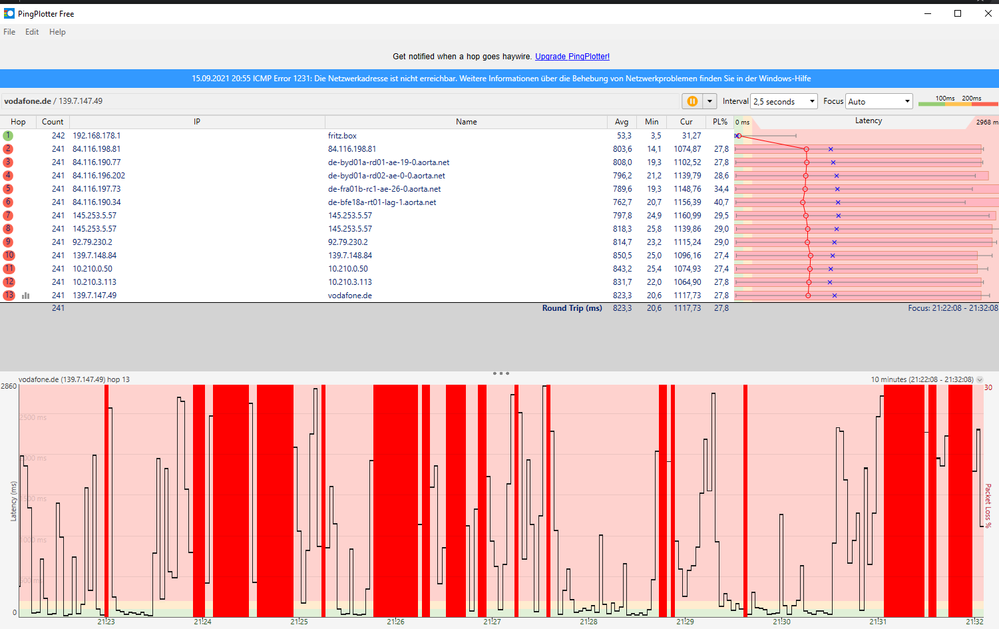999x629 pixels.
Task: Click the red hop 13 circle icon
Action: (x=8, y=295)
